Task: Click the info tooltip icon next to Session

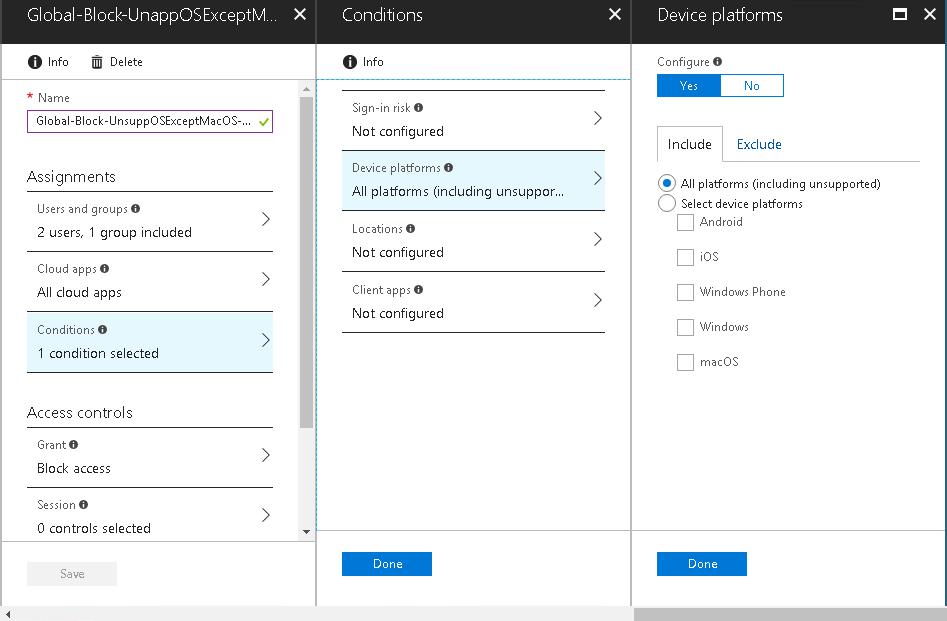Action: pyautogui.click(x=83, y=504)
